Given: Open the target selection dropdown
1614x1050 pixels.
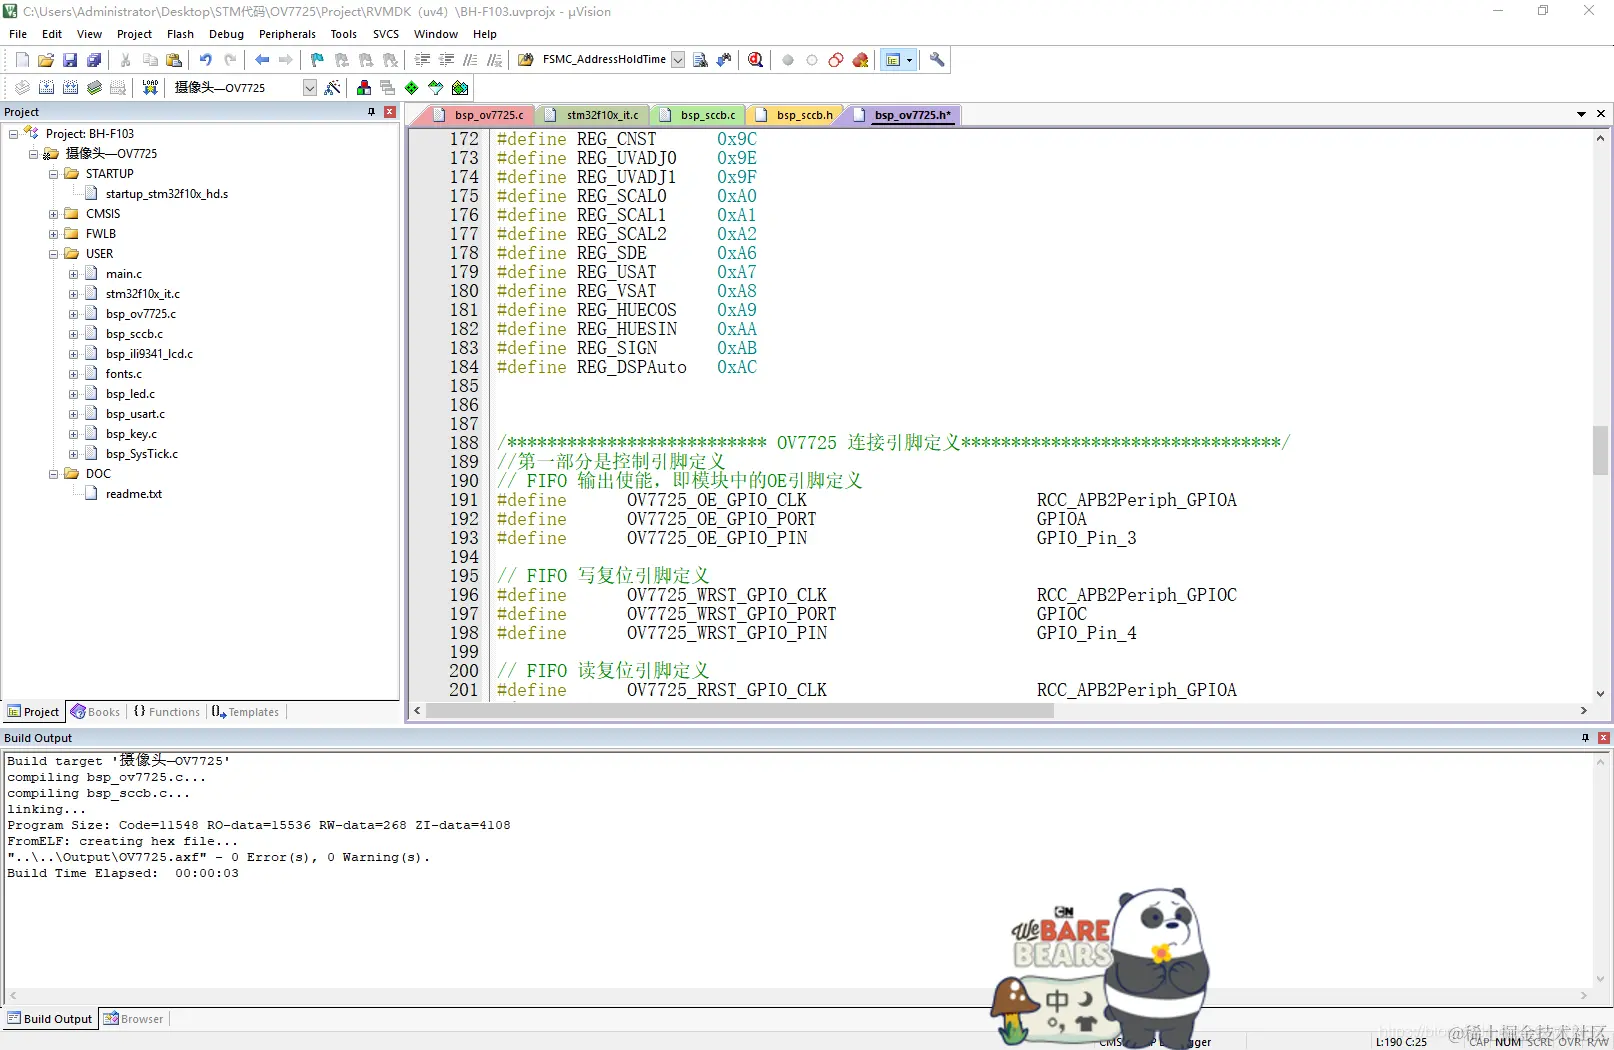Looking at the screenshot, I should coord(310,88).
